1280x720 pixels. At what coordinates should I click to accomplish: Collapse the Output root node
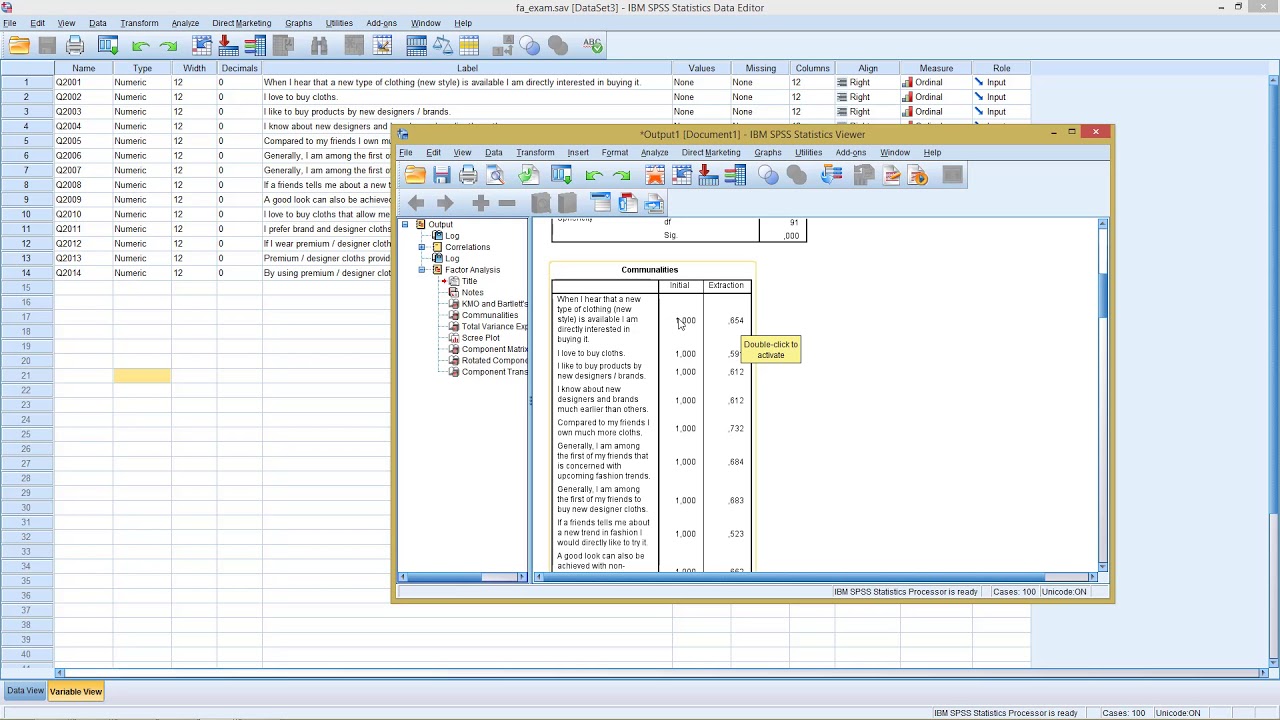coord(405,224)
